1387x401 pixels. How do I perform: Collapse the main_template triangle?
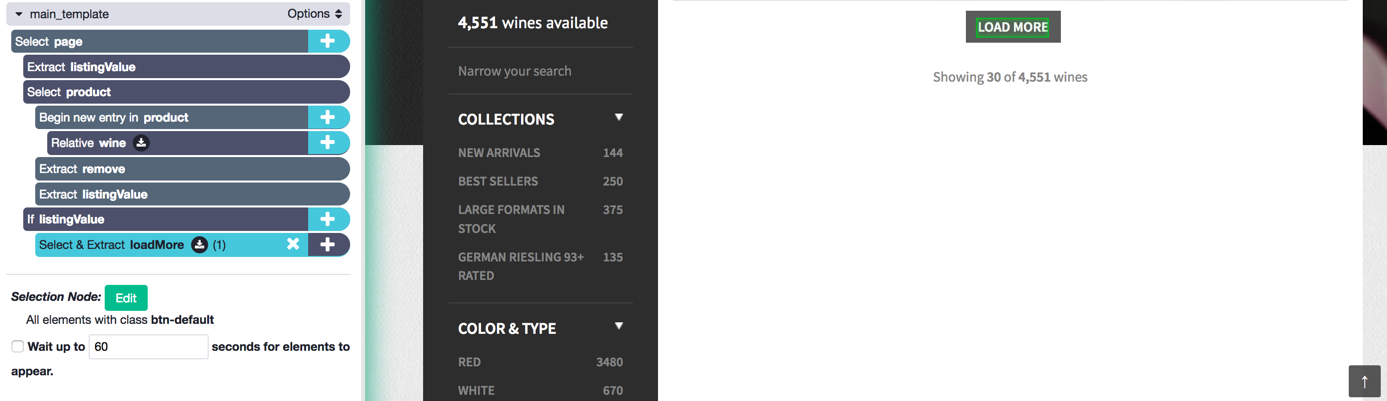tap(19, 14)
